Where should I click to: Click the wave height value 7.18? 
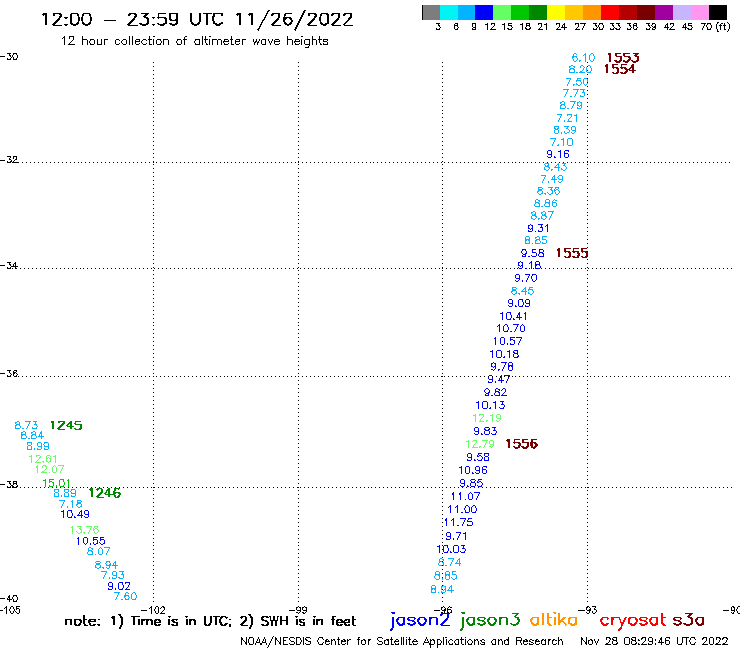[x=70, y=504]
